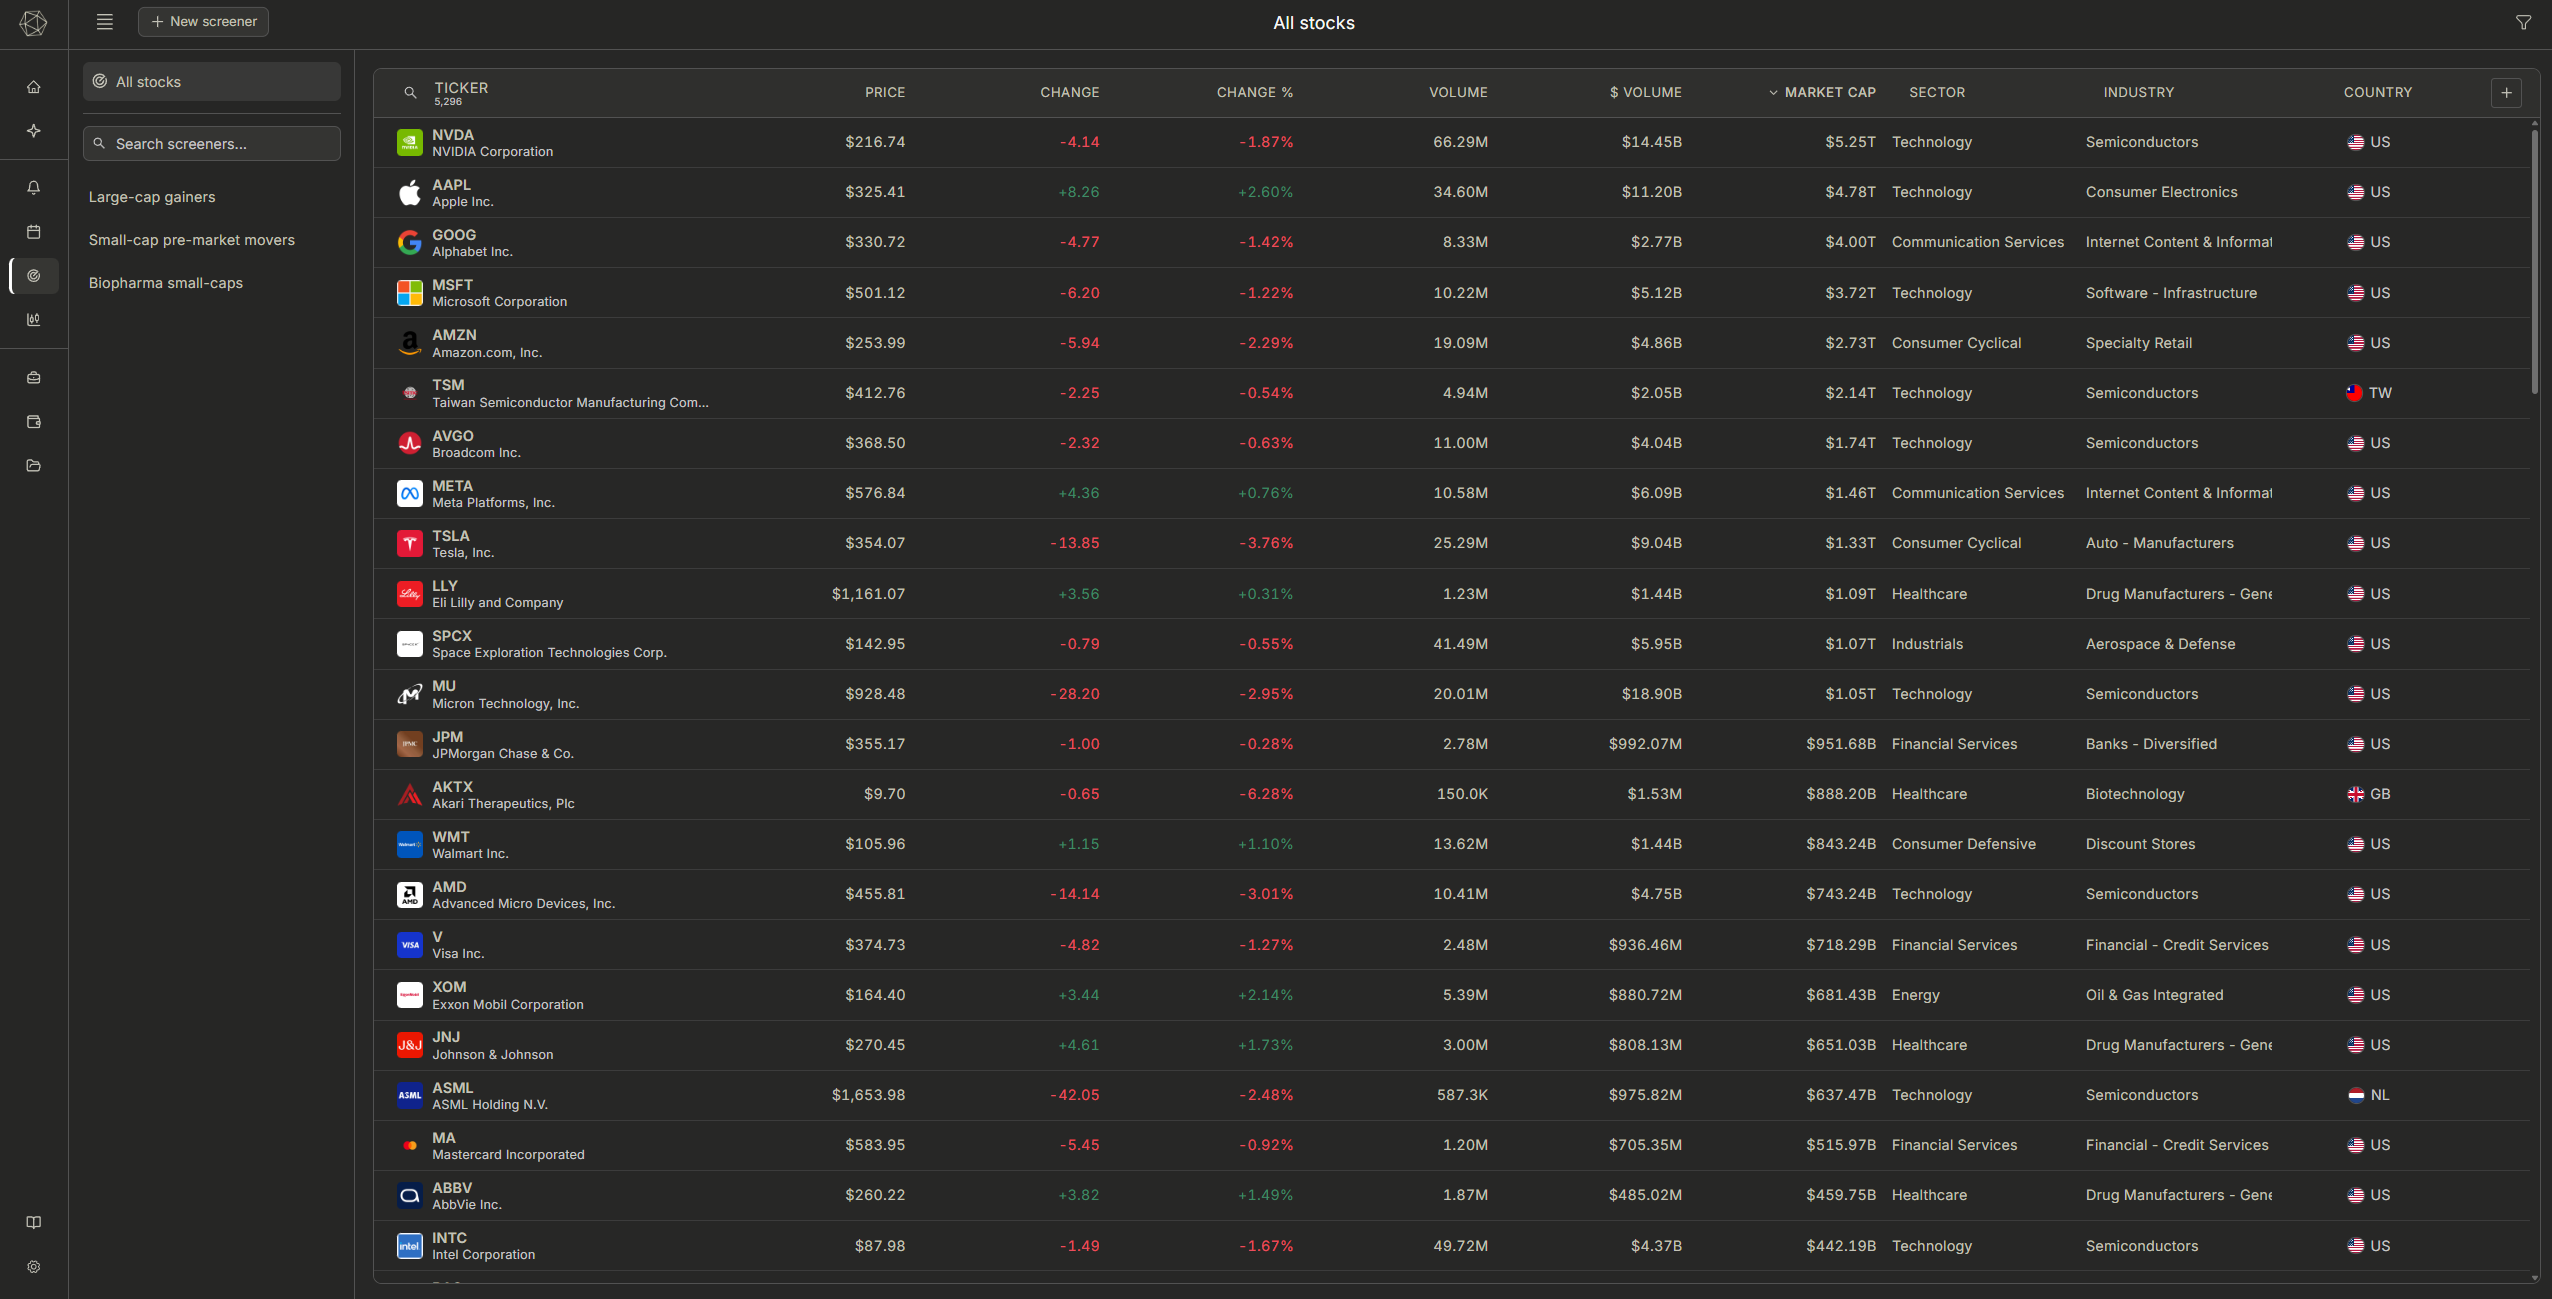The image size is (2552, 1299).
Task: Open Large-cap gainers screener
Action: [x=152, y=197]
